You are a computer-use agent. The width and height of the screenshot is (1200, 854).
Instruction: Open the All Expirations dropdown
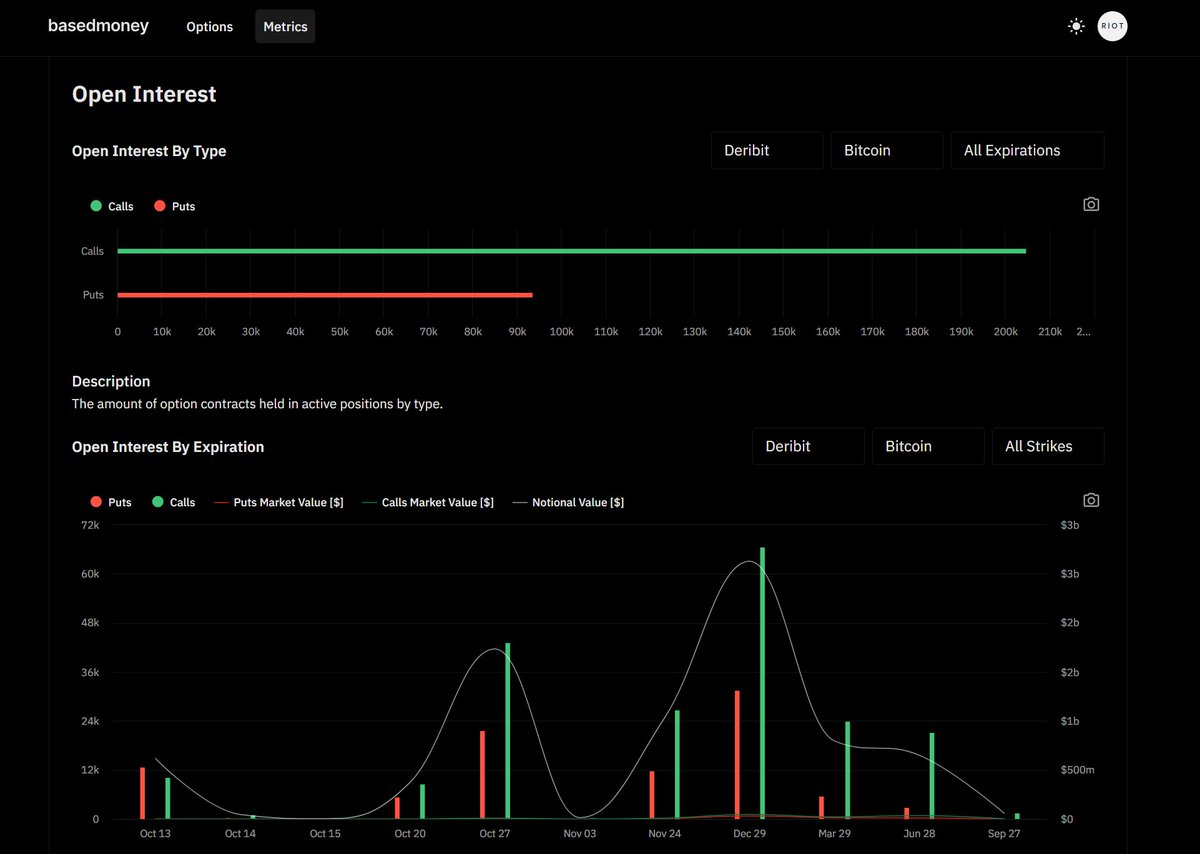click(x=1027, y=150)
